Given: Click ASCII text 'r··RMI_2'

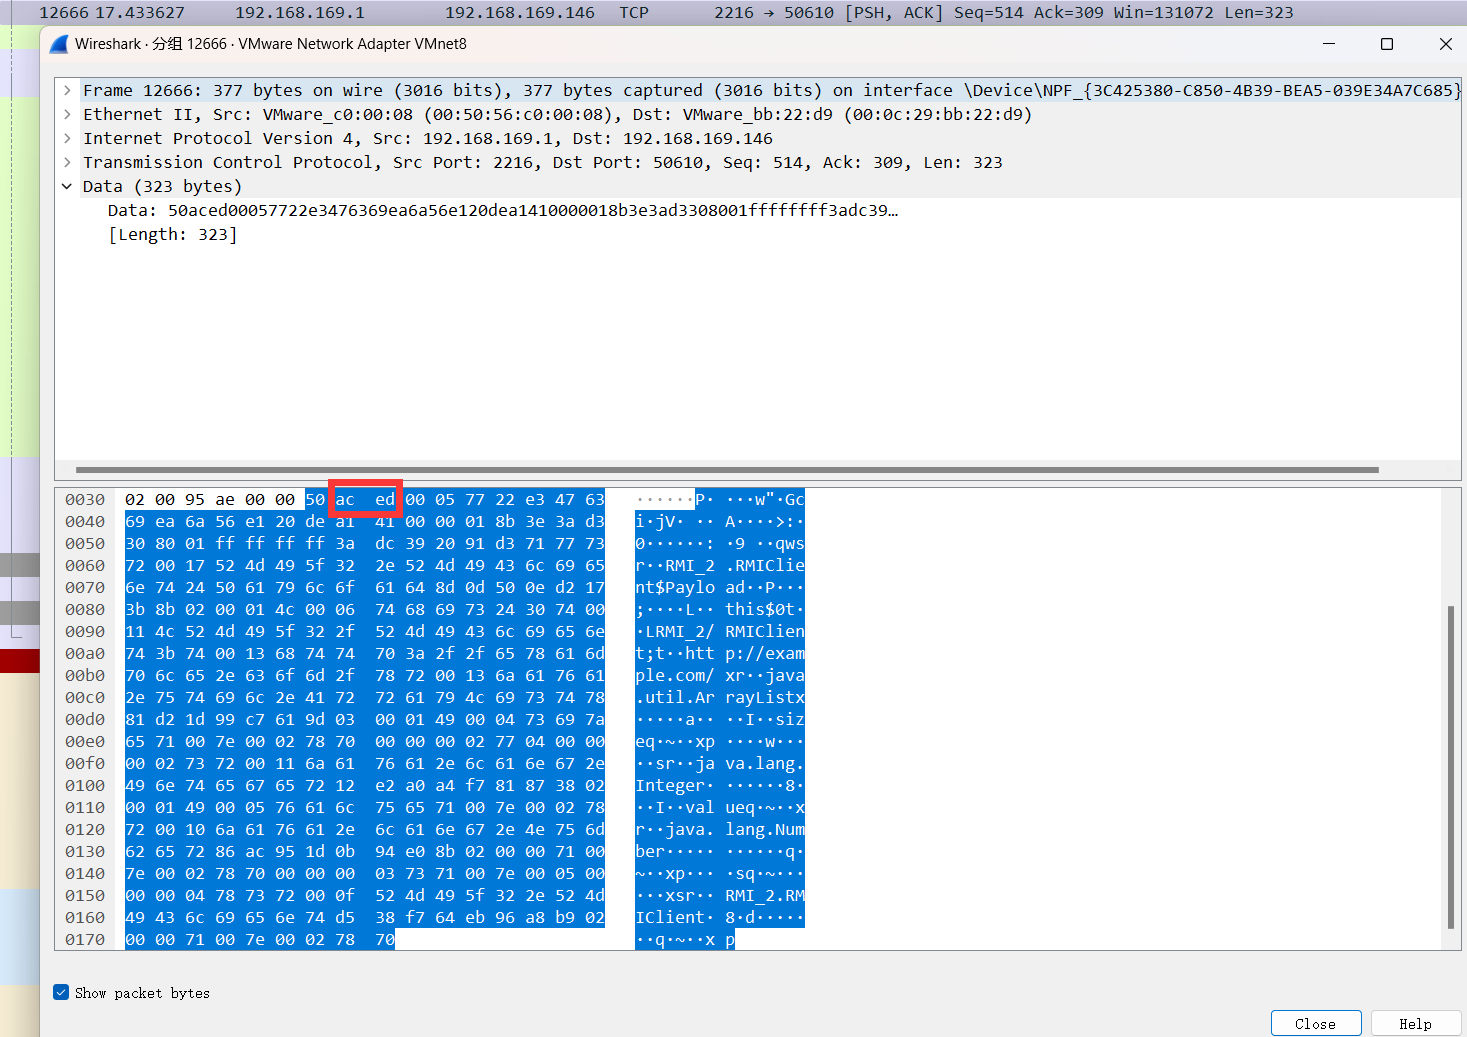Looking at the screenshot, I should [675, 565].
